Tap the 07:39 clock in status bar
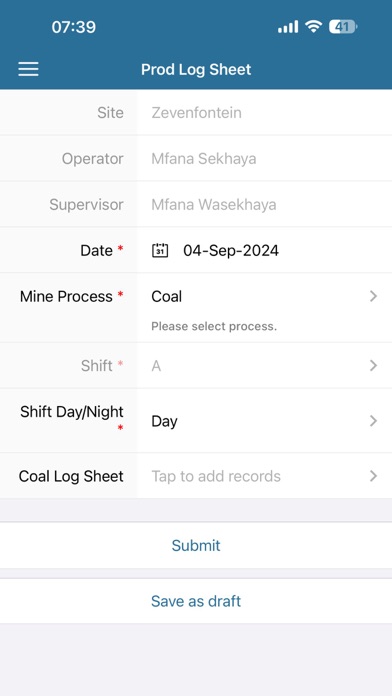This screenshot has width=392, height=696. pyautogui.click(x=73, y=27)
